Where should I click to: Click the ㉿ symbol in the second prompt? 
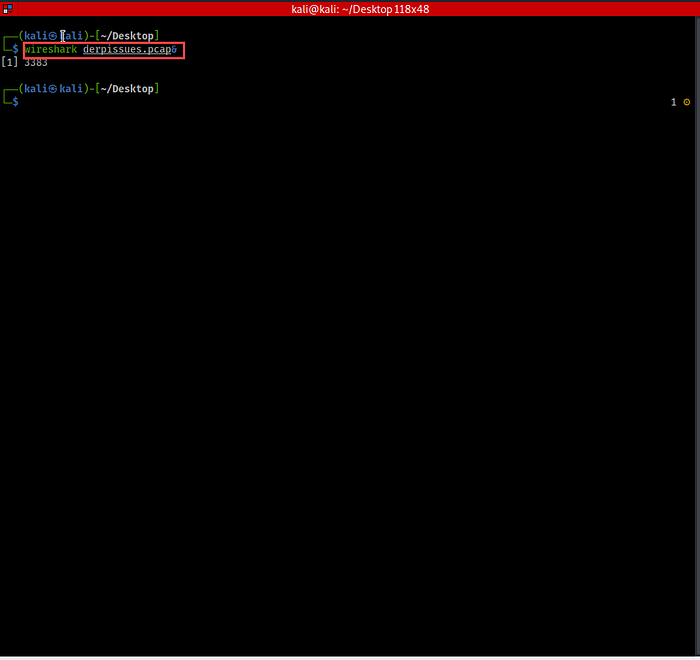point(52,89)
